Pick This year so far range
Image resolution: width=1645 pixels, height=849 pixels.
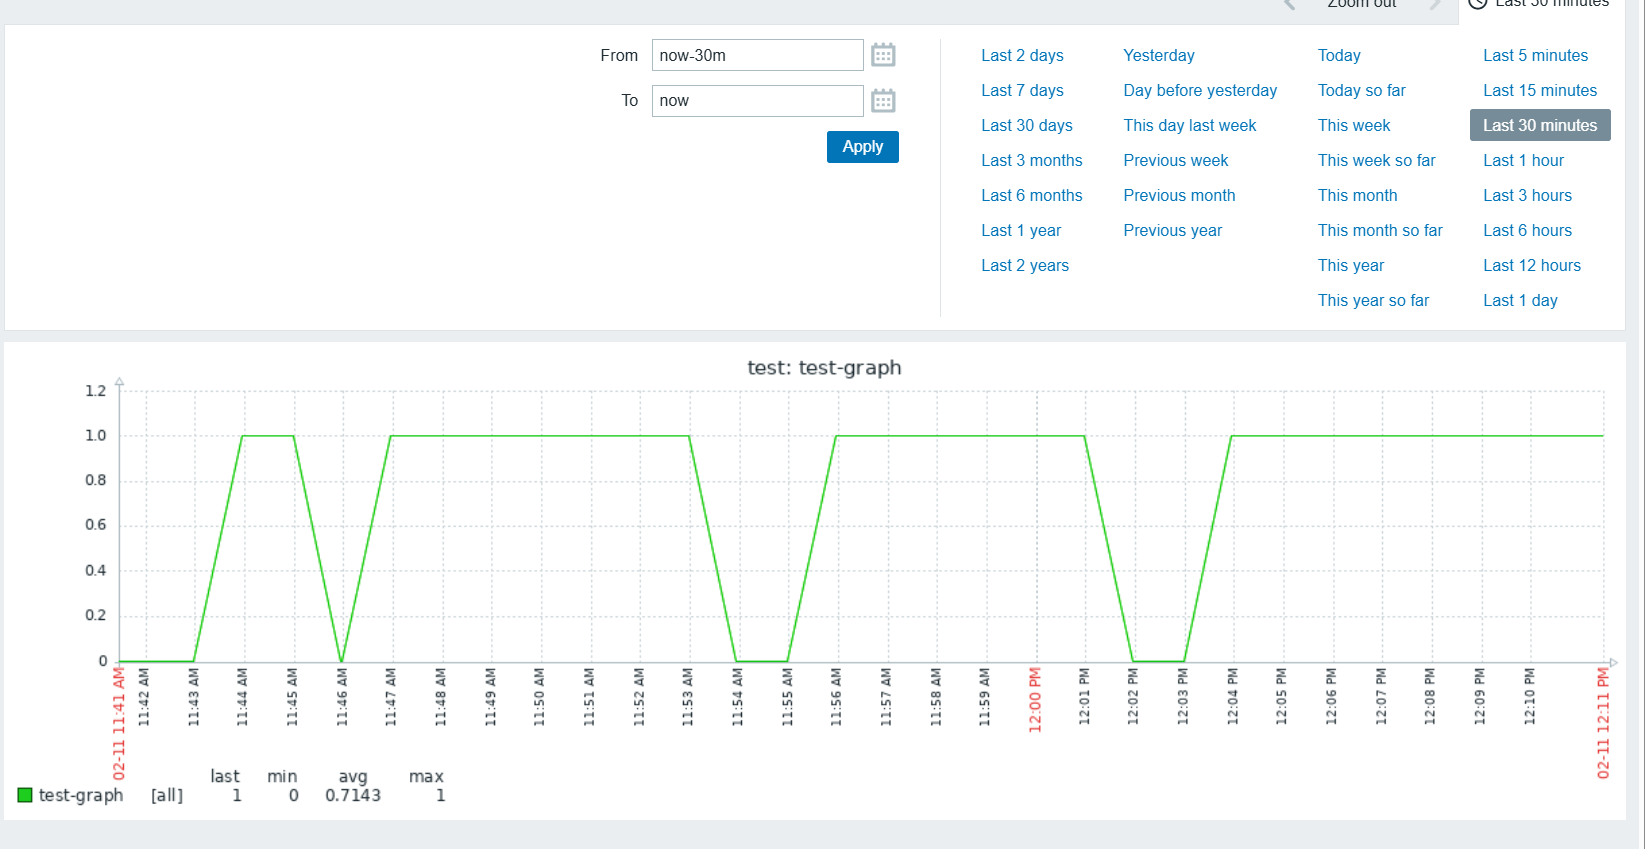pyautogui.click(x=1373, y=300)
